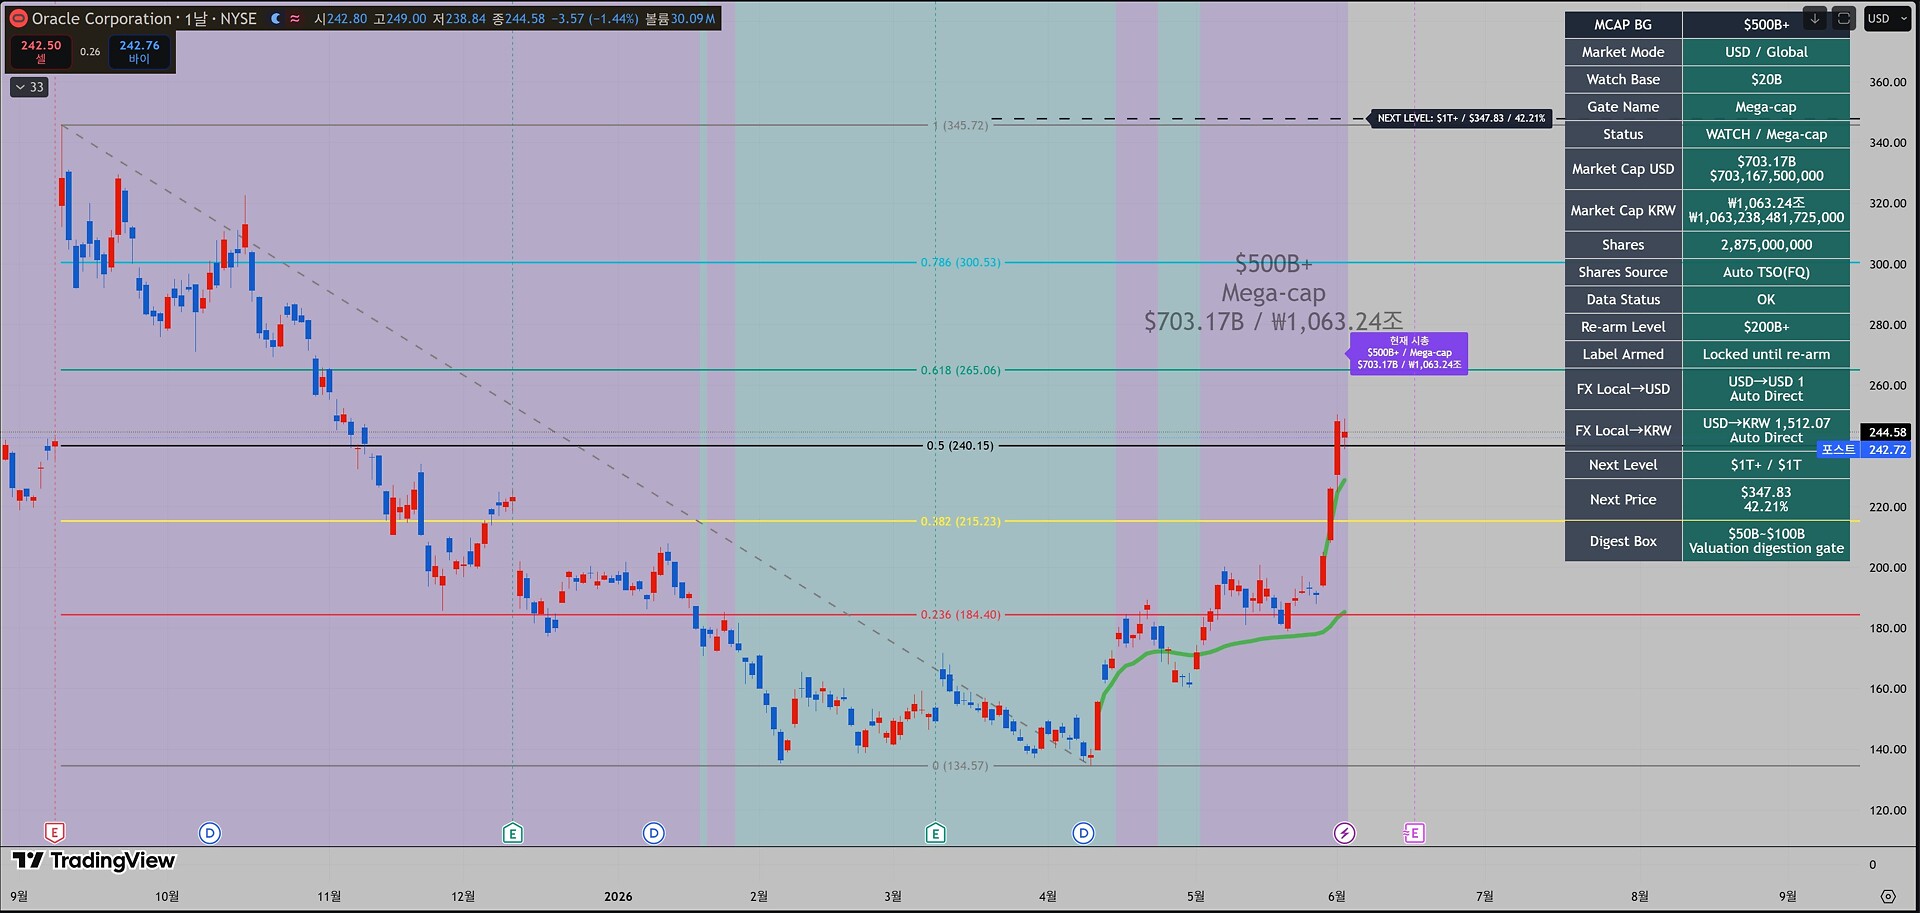Open symbol search via Oracle Corporation title
The image size is (1920, 913).
coord(102,18)
